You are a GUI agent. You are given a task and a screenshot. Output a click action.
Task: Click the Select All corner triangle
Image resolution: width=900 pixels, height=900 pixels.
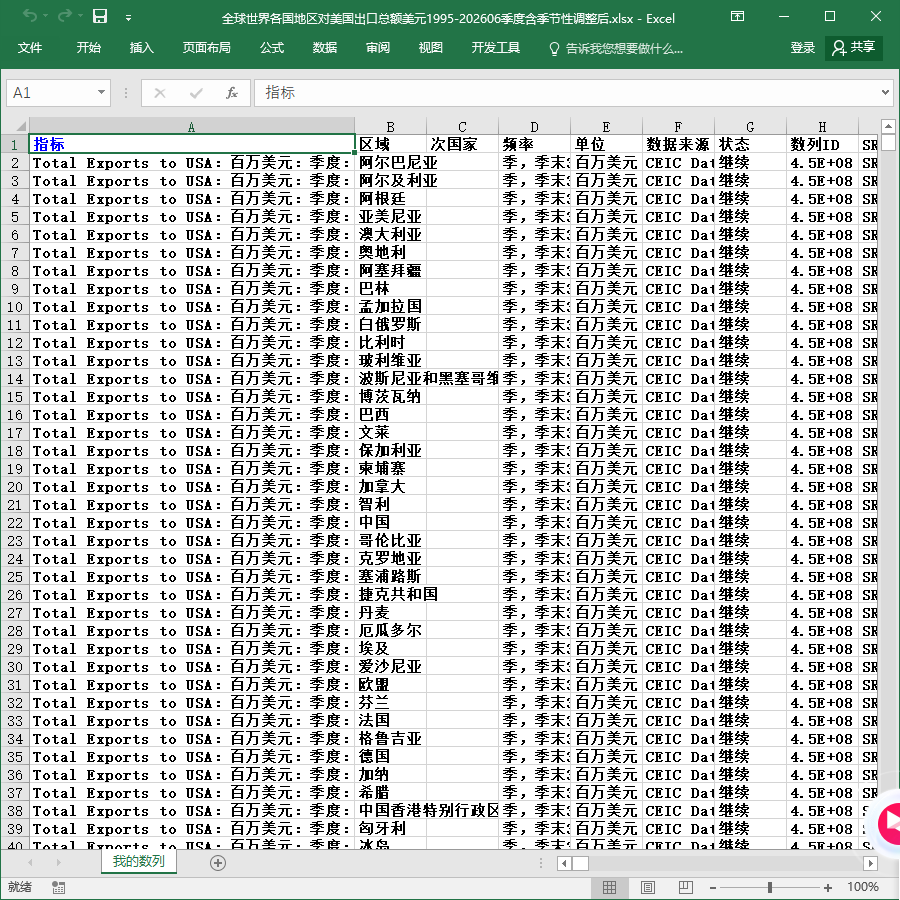pos(21,126)
